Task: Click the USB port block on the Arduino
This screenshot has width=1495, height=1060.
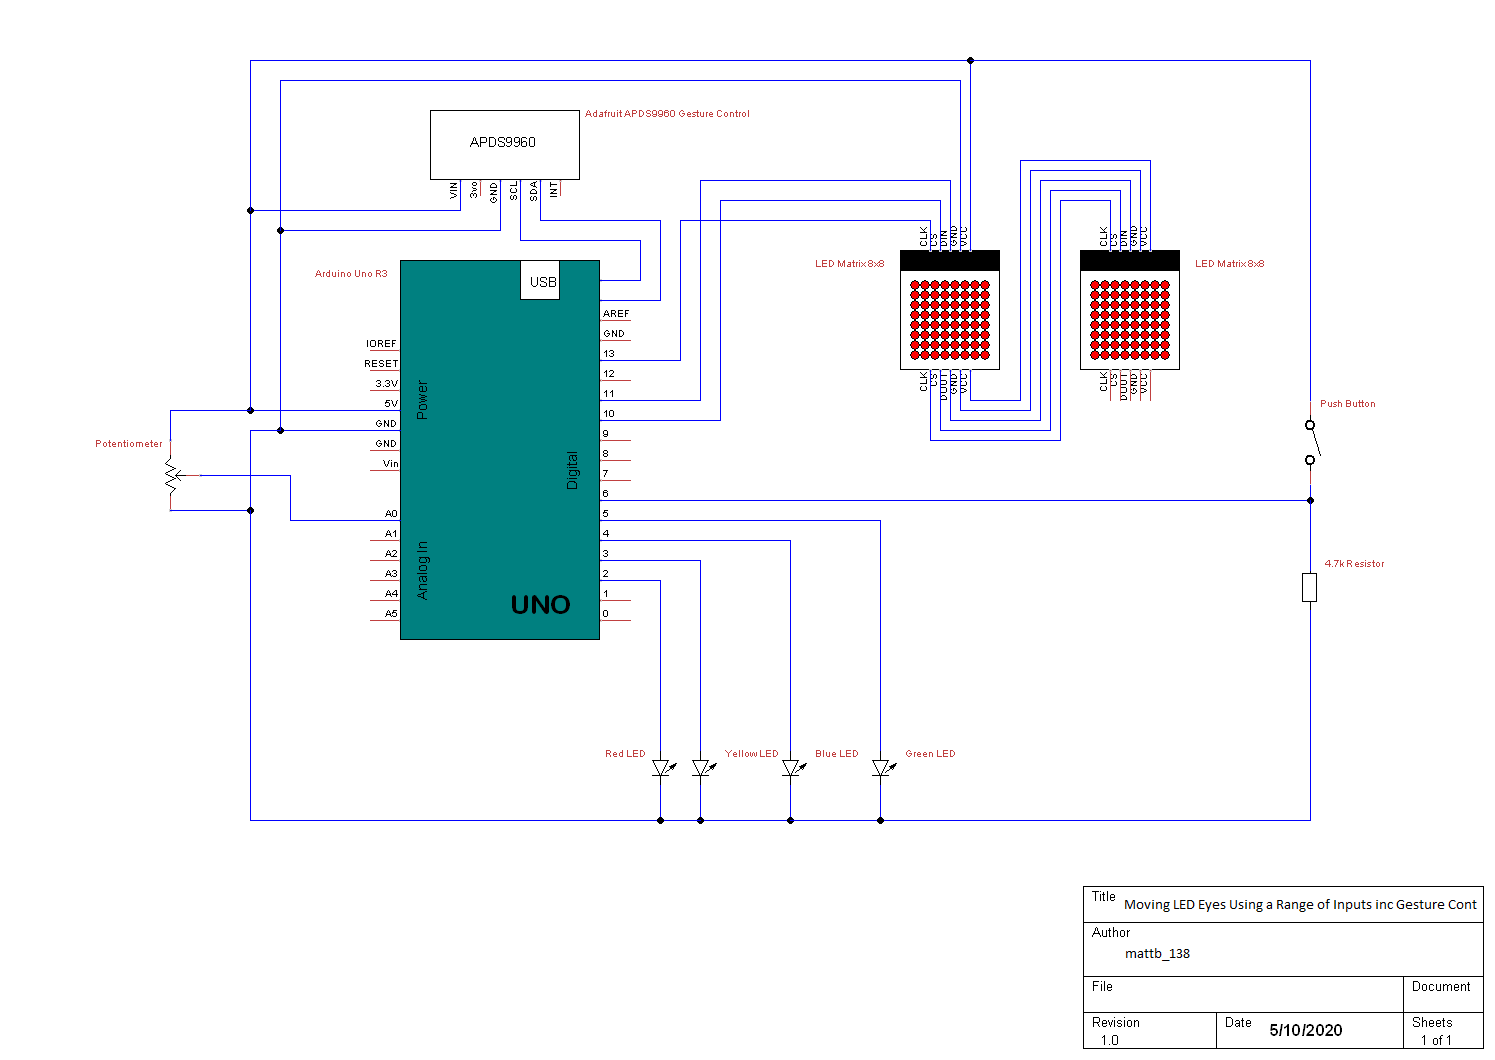Action: point(540,282)
